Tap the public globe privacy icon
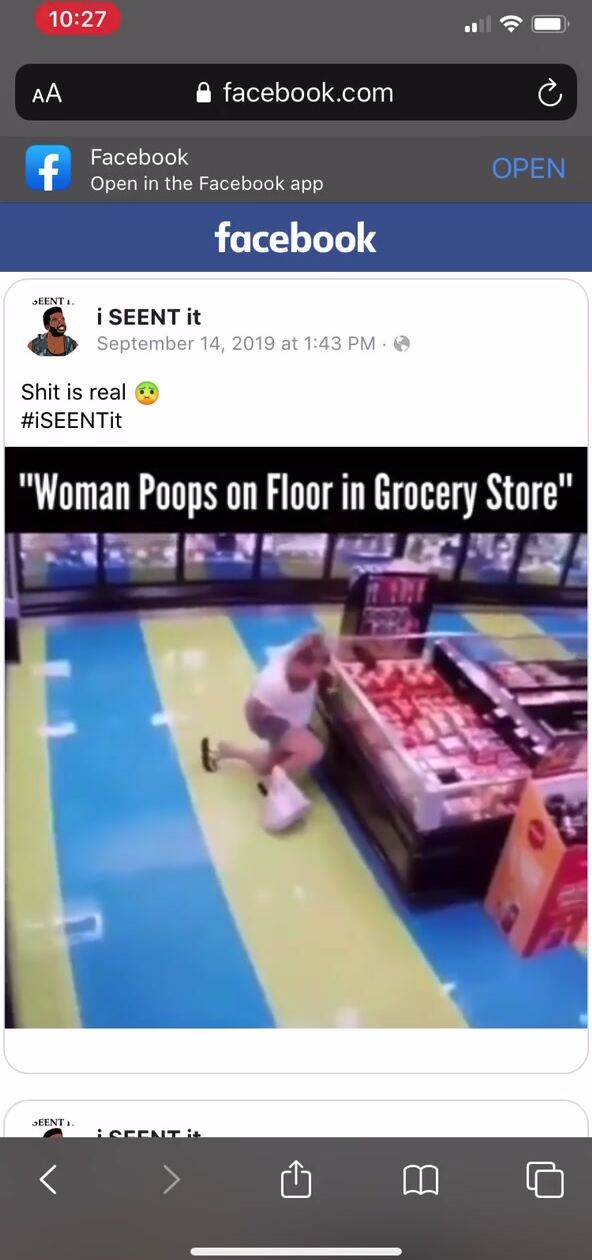Viewport: 592px width, 1260px height. 402,344
